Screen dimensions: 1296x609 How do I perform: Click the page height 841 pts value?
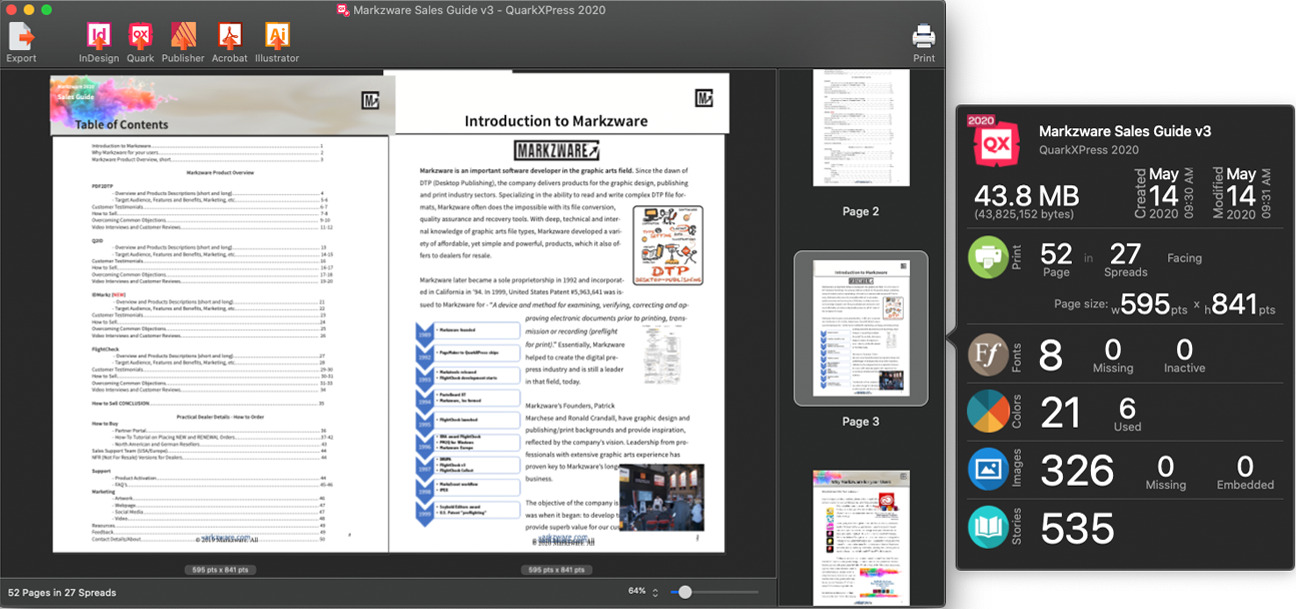[1240, 304]
